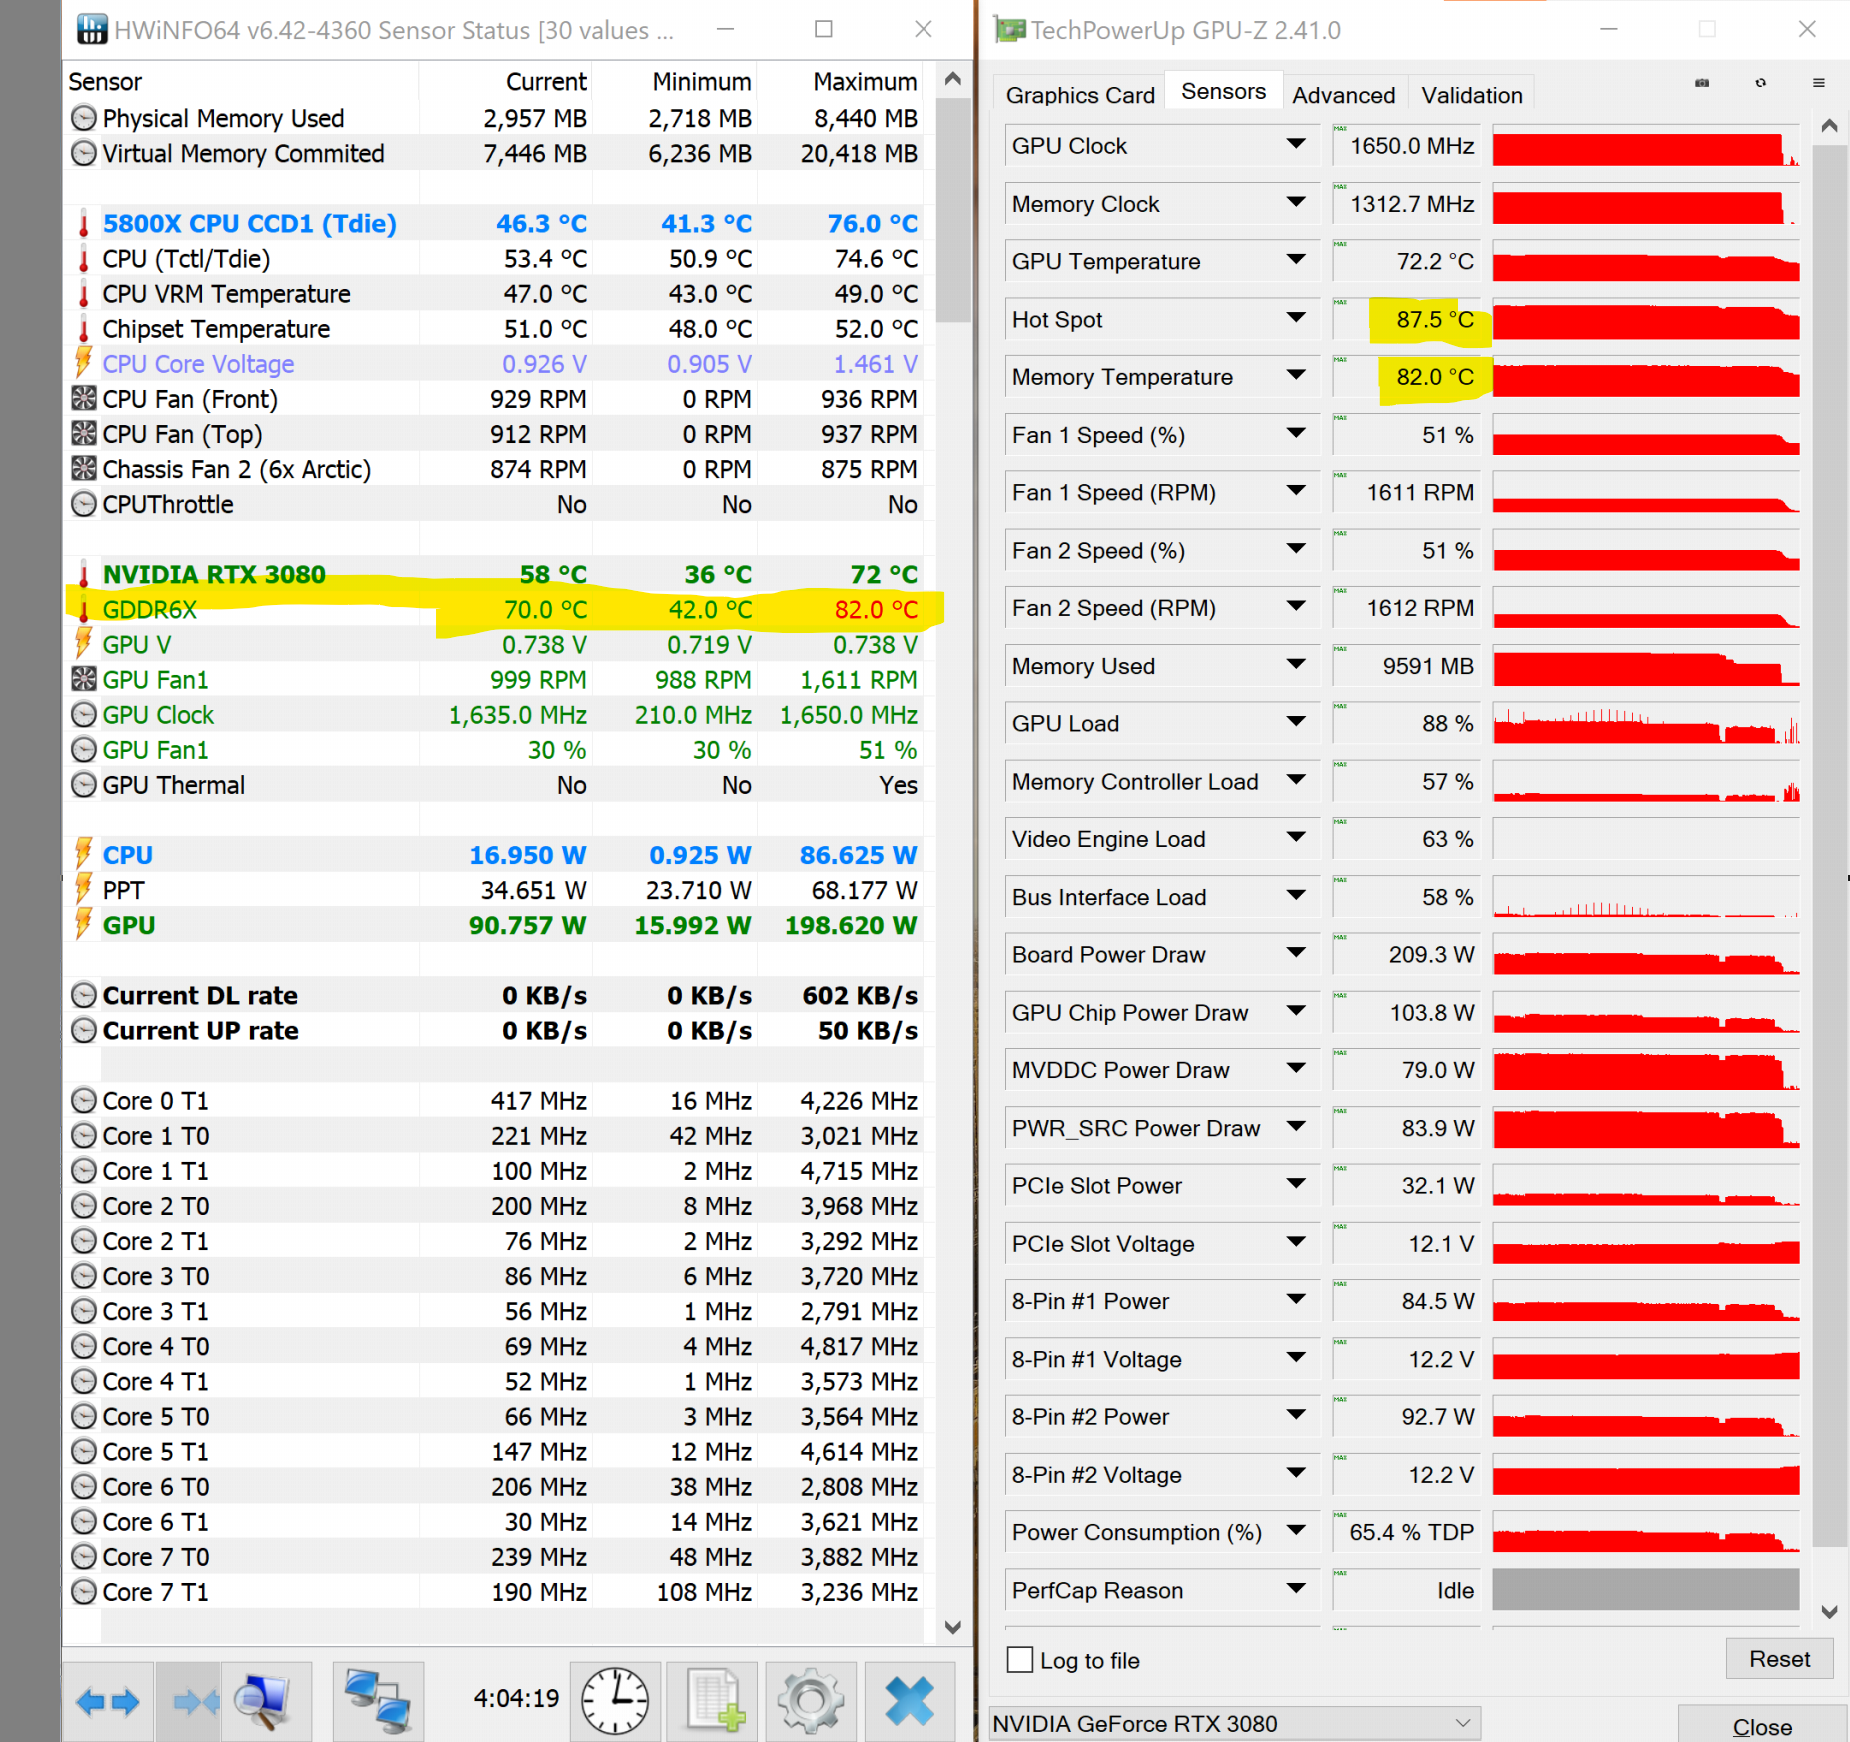Click the HWiNFO clock reset timer icon

click(x=615, y=1701)
